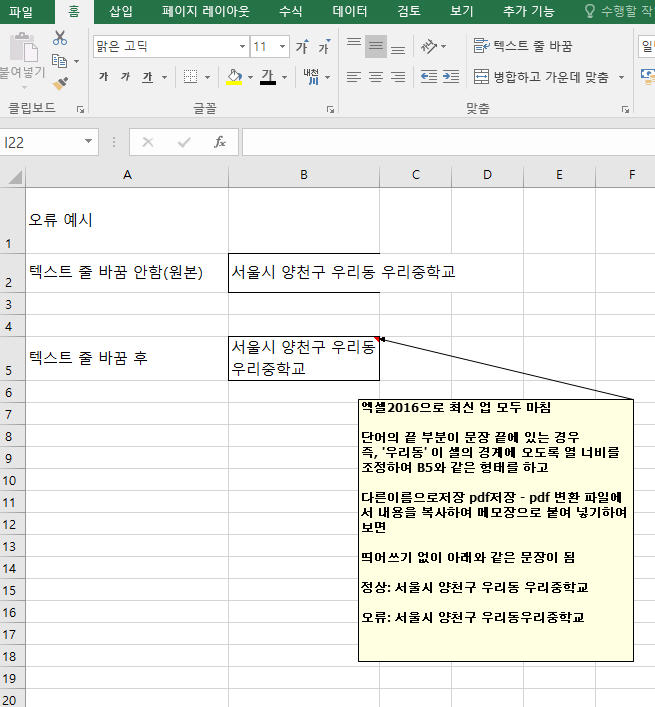
Task: Click the insert function fx icon
Action: (220, 142)
